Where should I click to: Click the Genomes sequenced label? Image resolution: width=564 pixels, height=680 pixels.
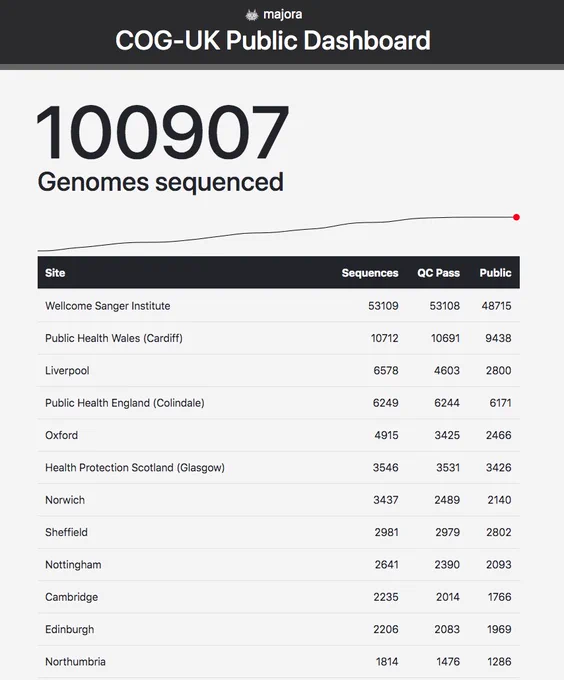[x=160, y=182]
